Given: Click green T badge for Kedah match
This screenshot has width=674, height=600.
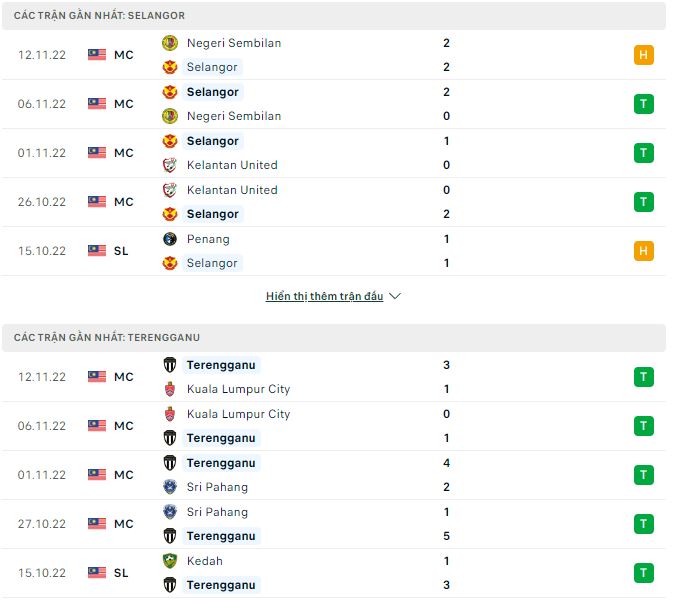Looking at the screenshot, I should pyautogui.click(x=644, y=573).
